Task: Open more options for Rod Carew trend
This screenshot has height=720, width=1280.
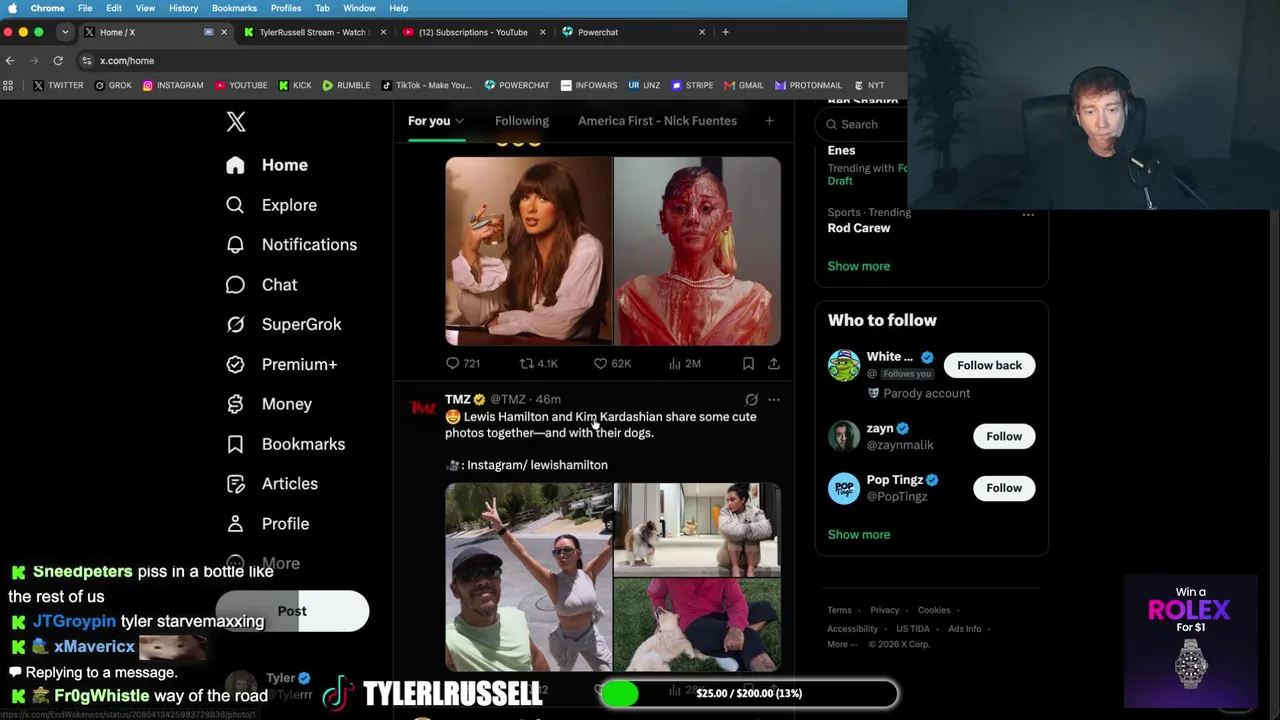Action: (1028, 214)
